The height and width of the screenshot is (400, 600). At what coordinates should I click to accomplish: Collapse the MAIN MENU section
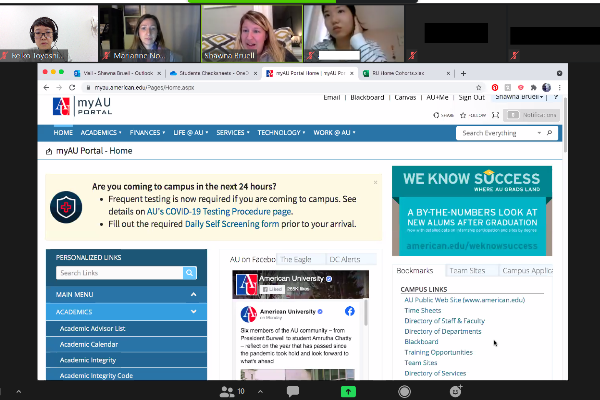point(127,294)
